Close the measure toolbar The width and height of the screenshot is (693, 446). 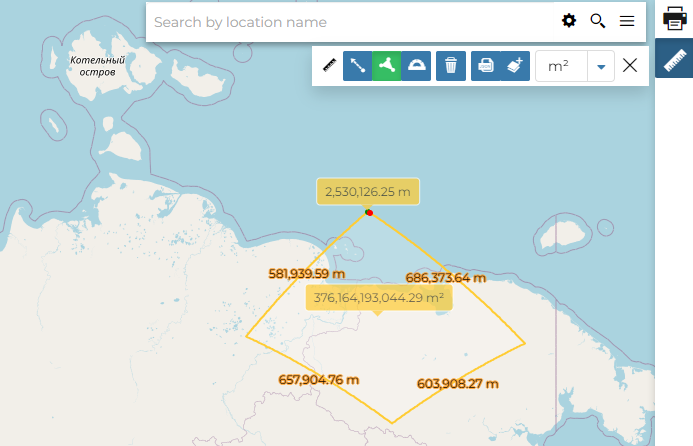pyautogui.click(x=630, y=66)
